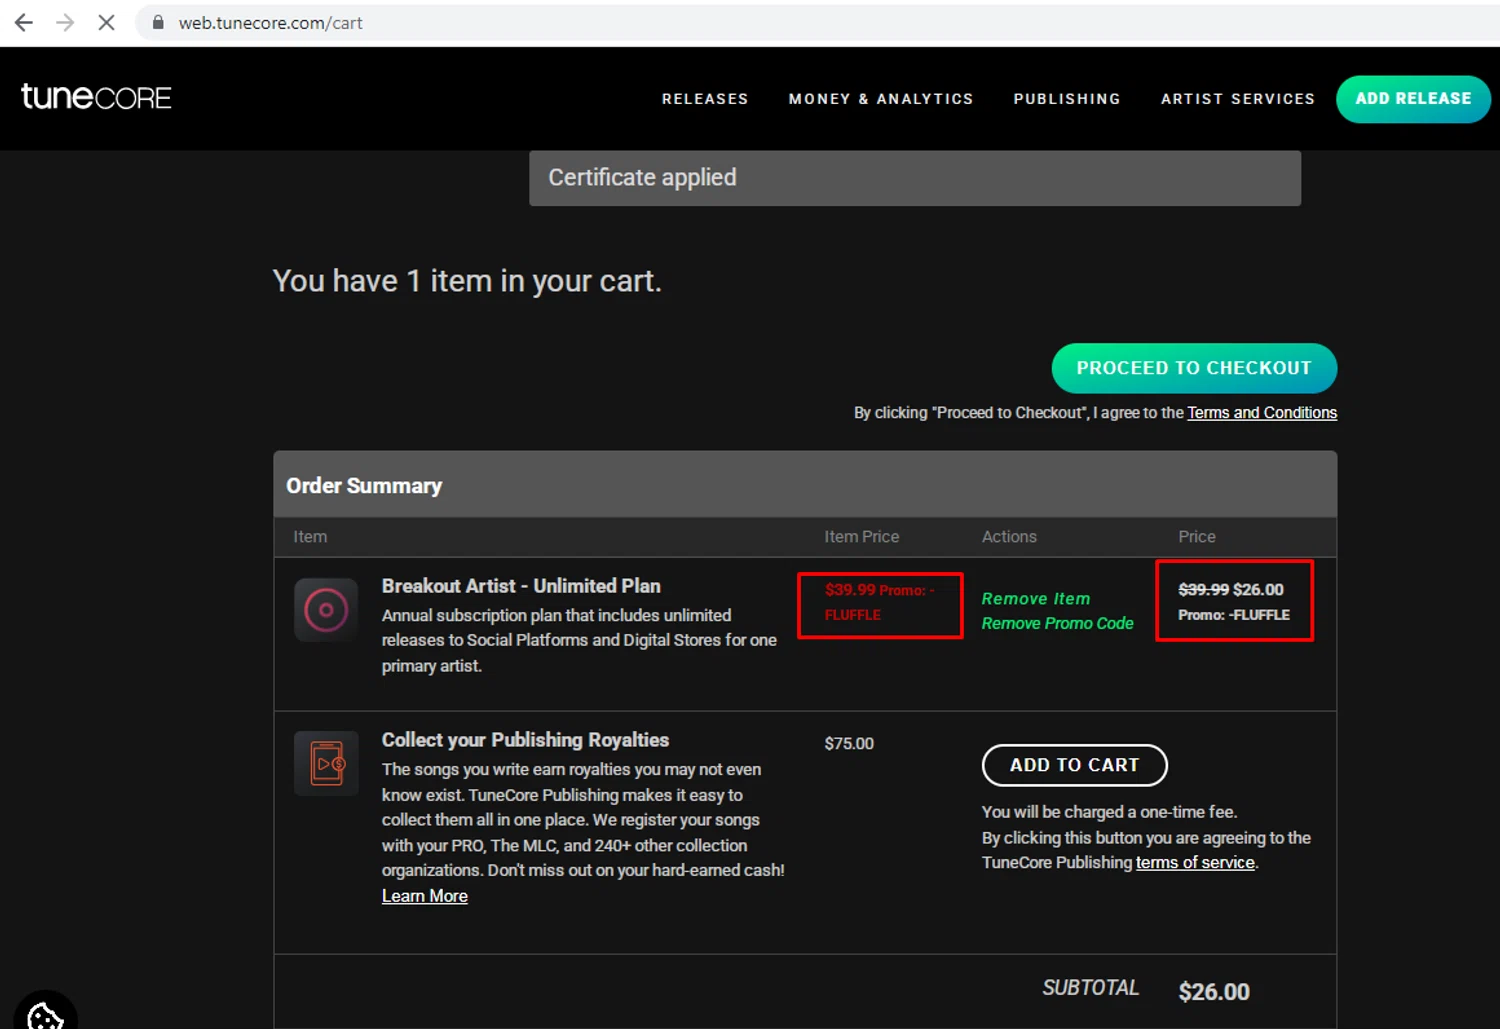Viewport: 1500px width, 1029px height.
Task: Open the Terms and Conditions link
Action: [1262, 413]
